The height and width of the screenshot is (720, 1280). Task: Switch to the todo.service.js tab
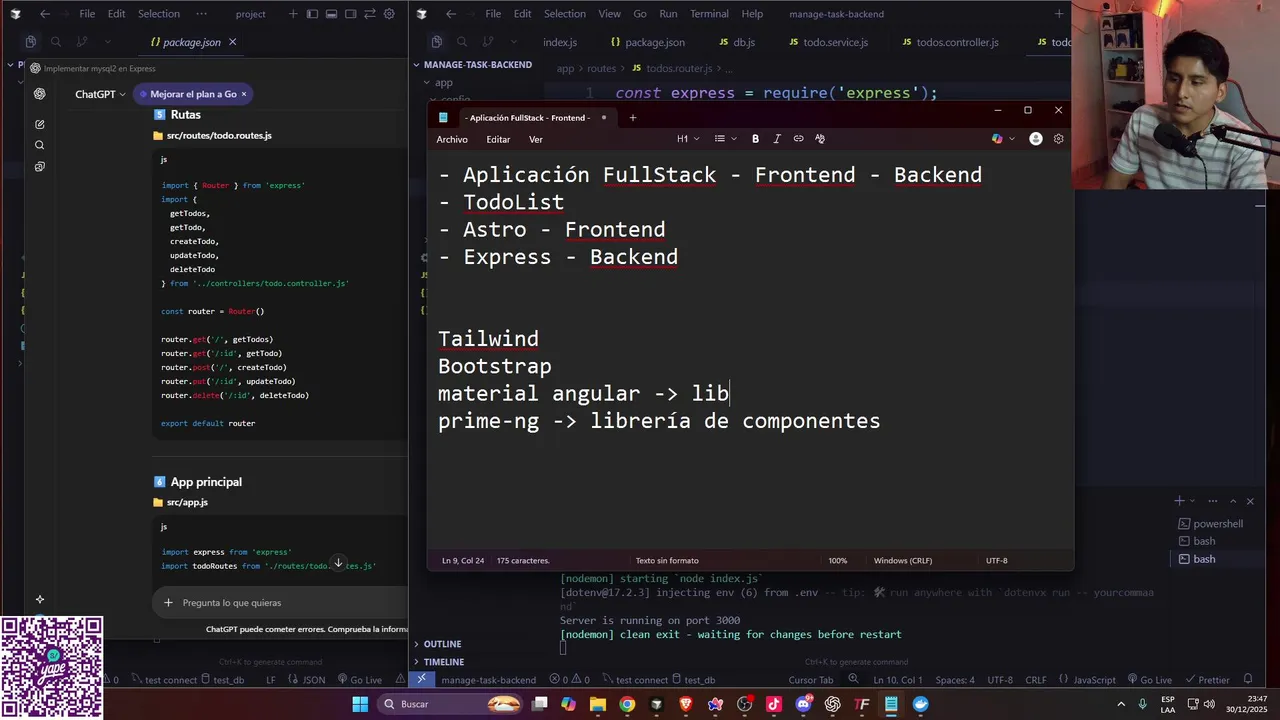point(828,42)
